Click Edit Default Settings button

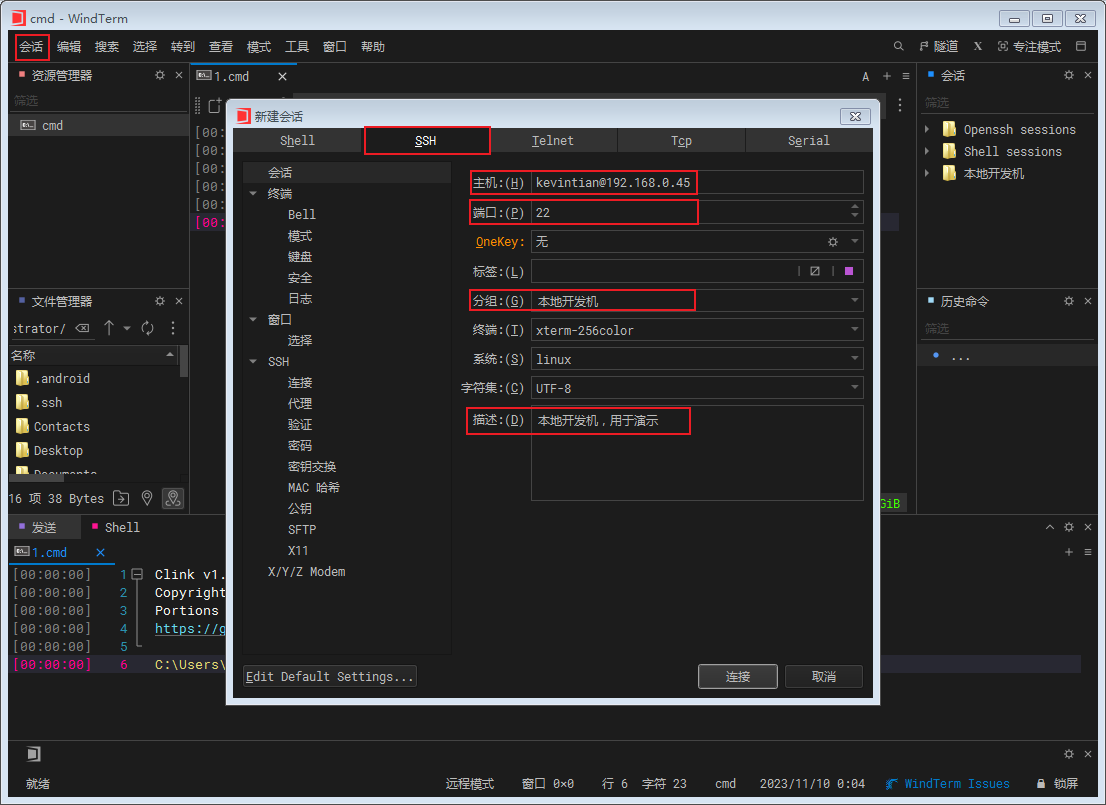(330, 677)
